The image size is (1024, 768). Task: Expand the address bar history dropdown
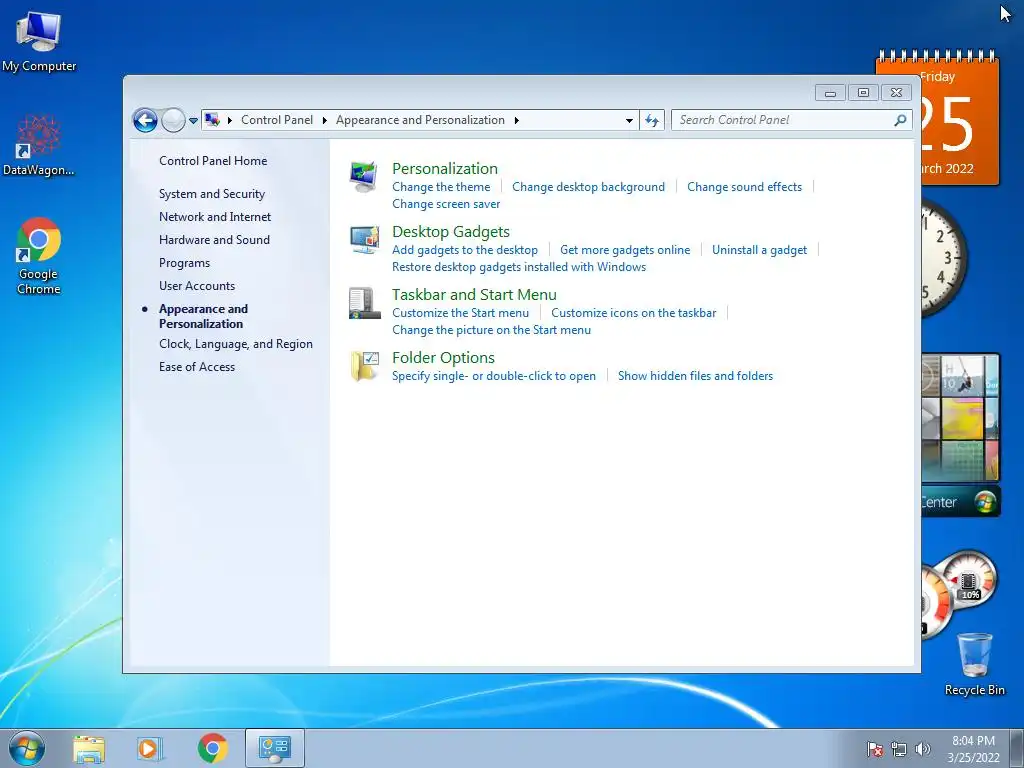tap(629, 120)
